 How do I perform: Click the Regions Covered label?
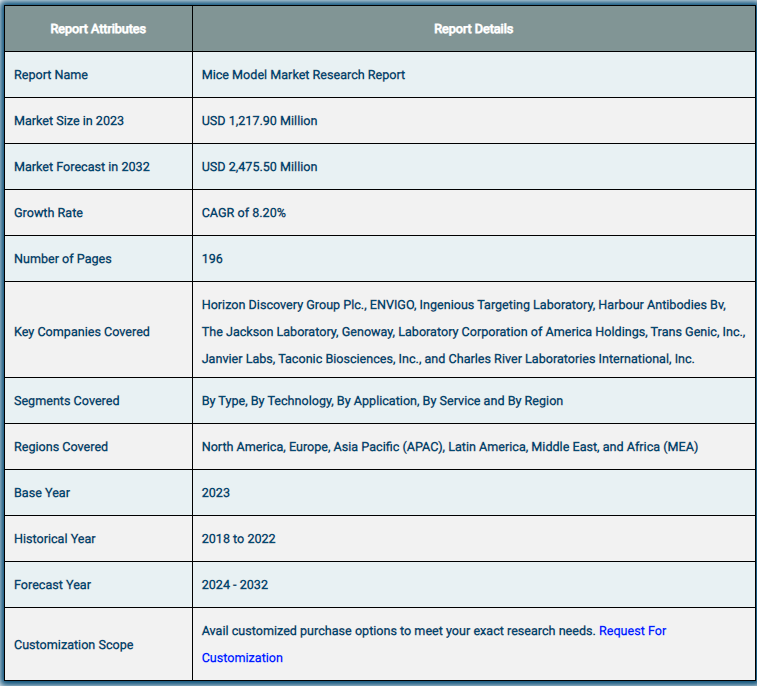click(61, 447)
